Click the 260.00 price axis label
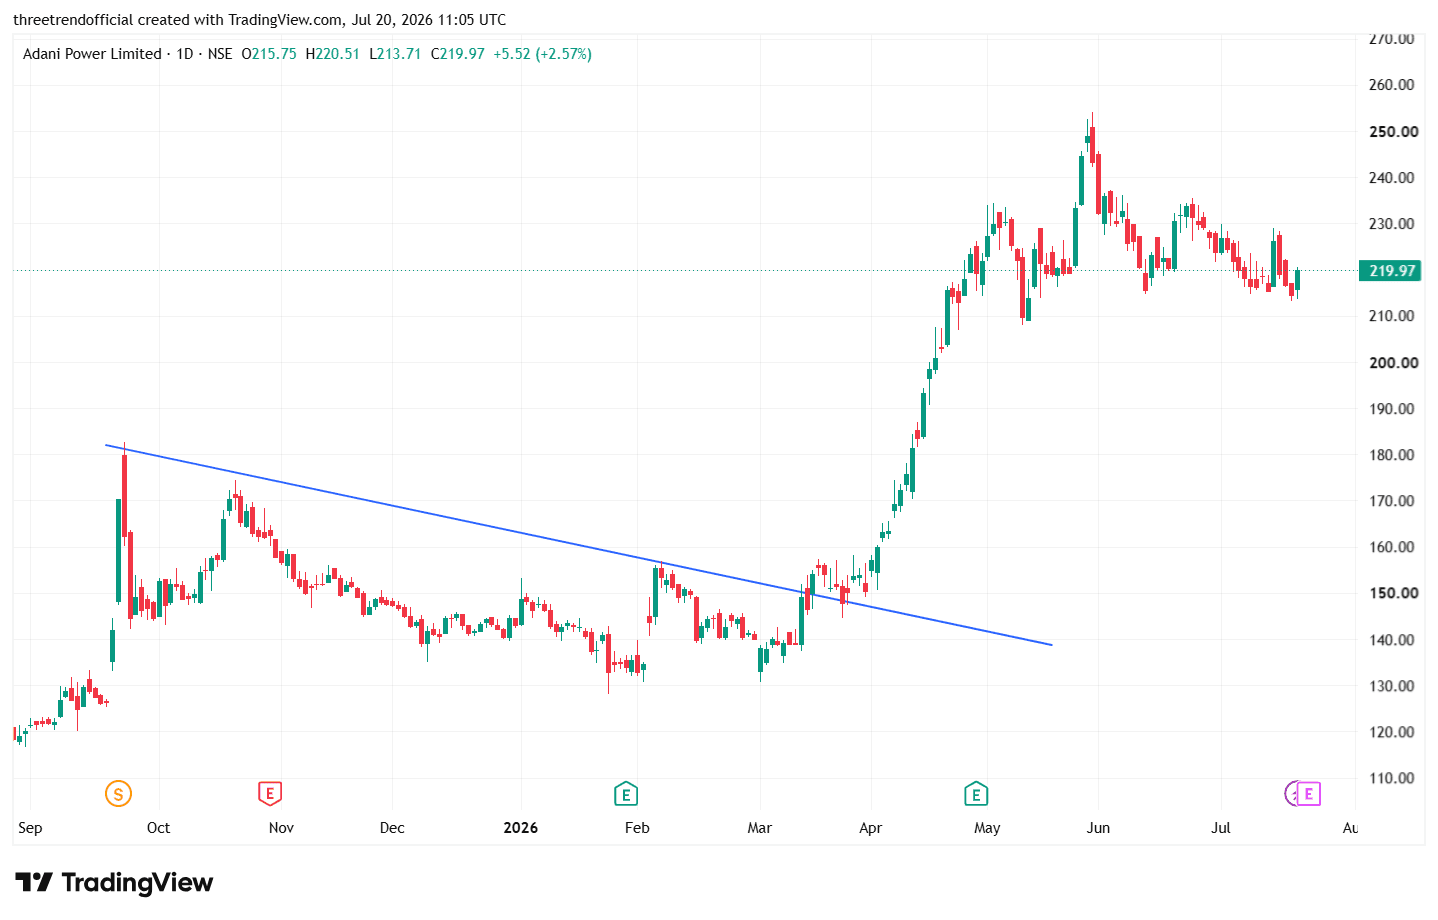The width and height of the screenshot is (1438, 920). (1392, 85)
